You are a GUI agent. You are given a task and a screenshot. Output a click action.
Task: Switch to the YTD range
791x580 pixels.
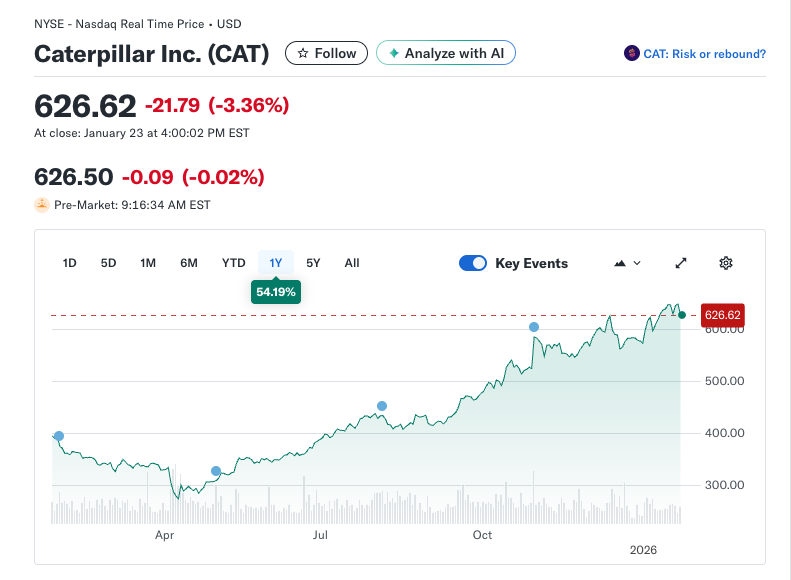click(x=233, y=263)
